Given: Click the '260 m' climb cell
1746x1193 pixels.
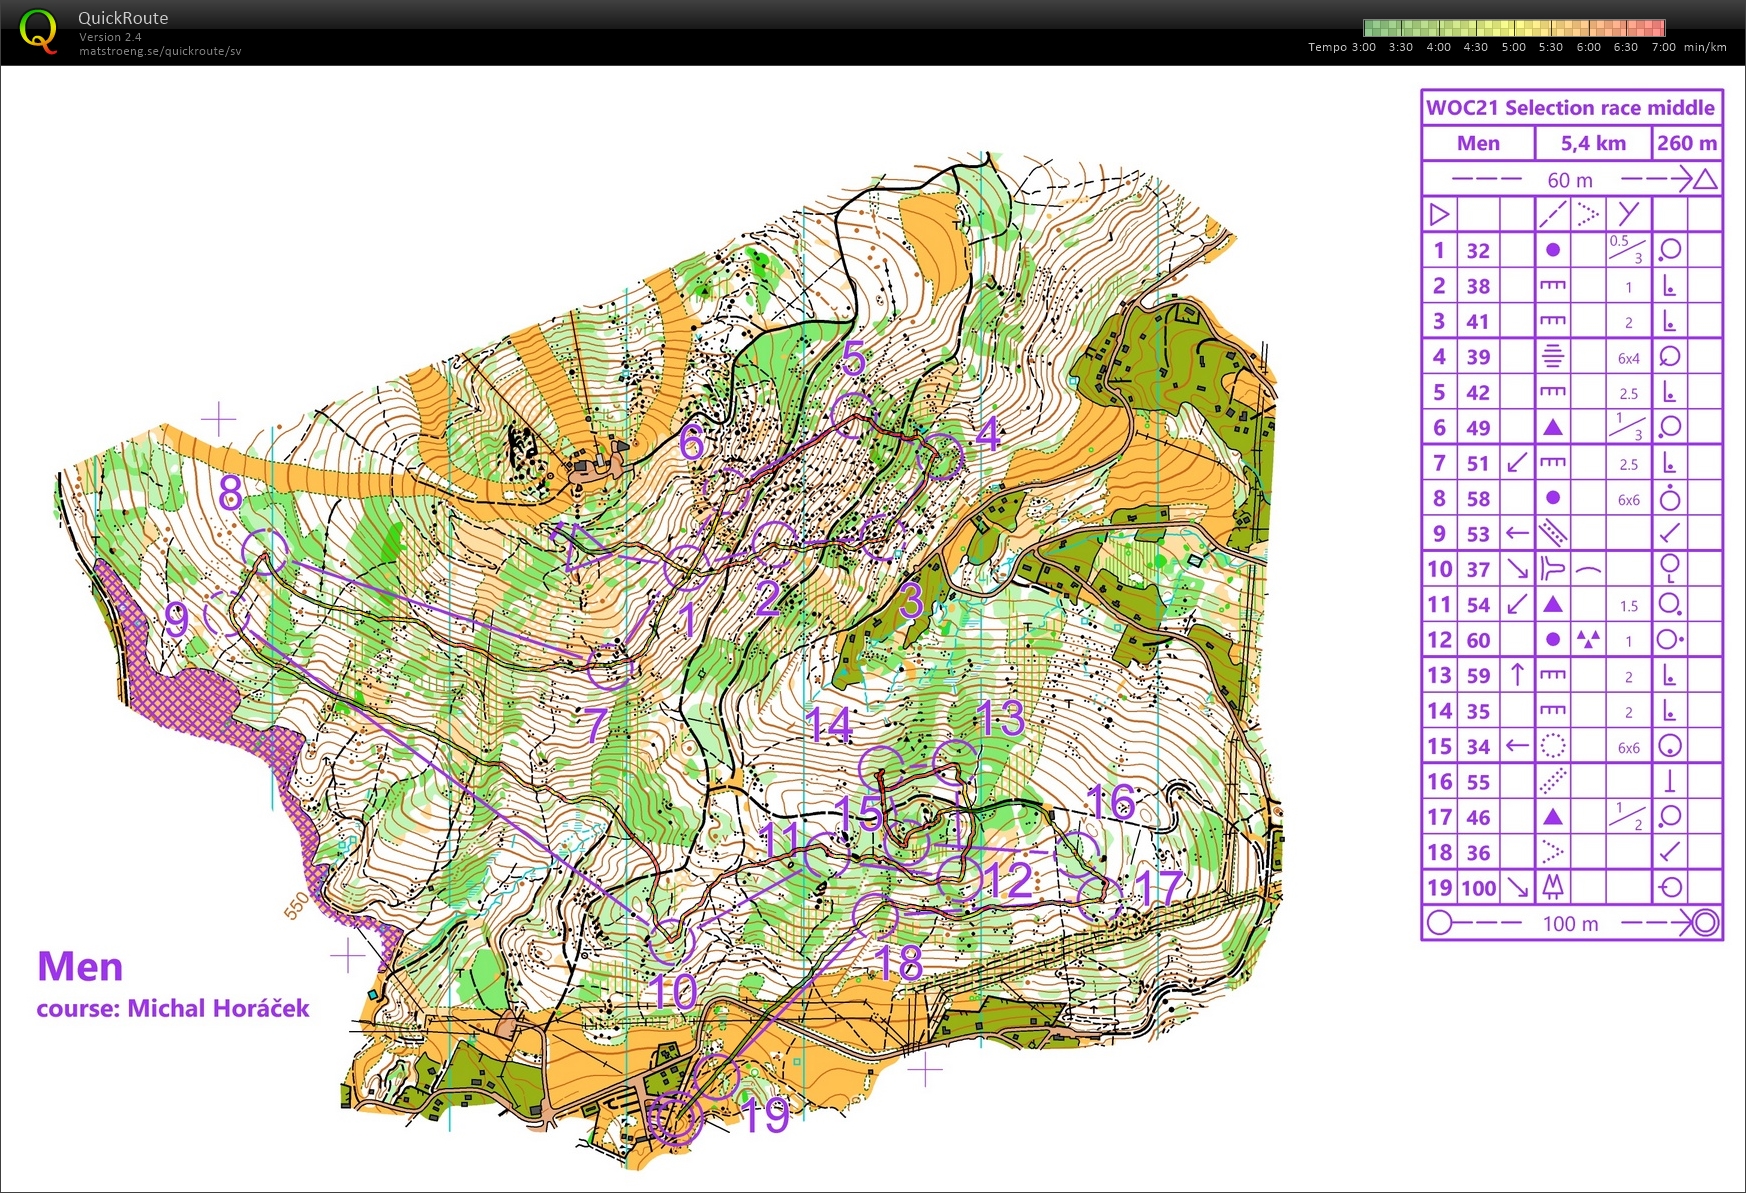Looking at the screenshot, I should point(1687,143).
